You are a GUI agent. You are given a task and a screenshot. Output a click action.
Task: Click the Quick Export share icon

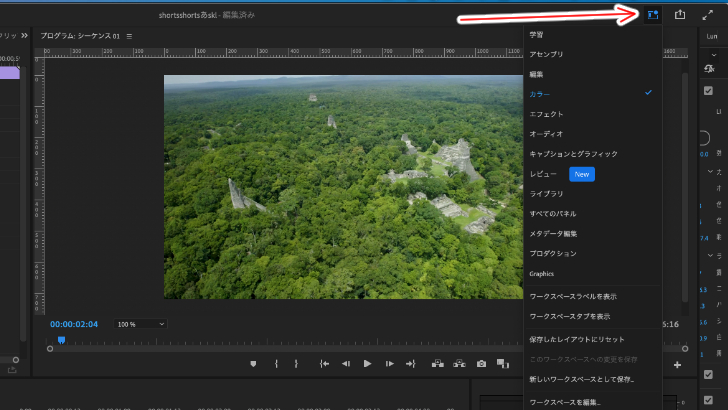click(680, 15)
